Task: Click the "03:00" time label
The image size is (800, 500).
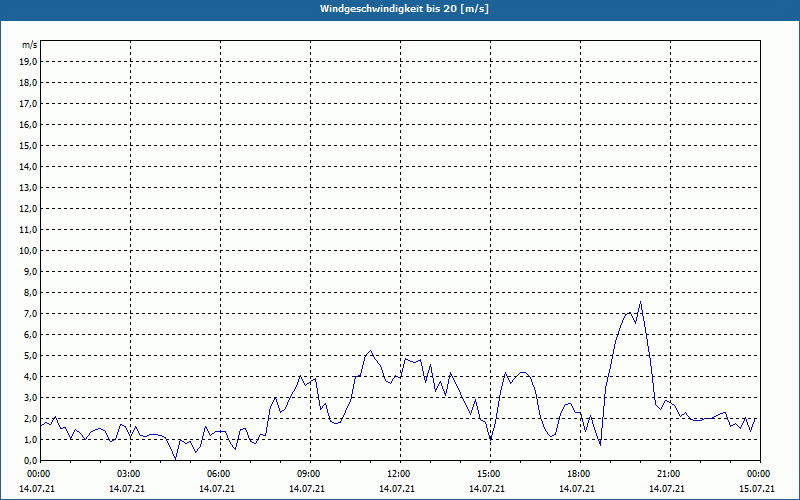Action: pos(127,474)
